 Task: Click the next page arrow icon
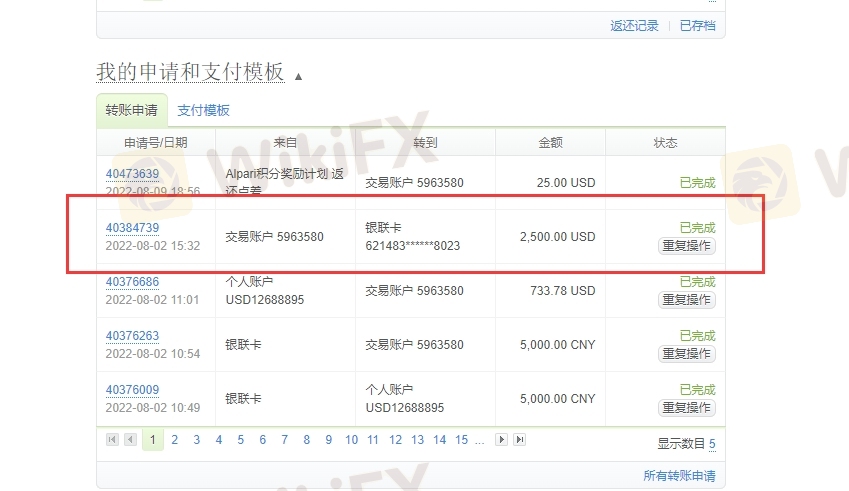pos(502,440)
